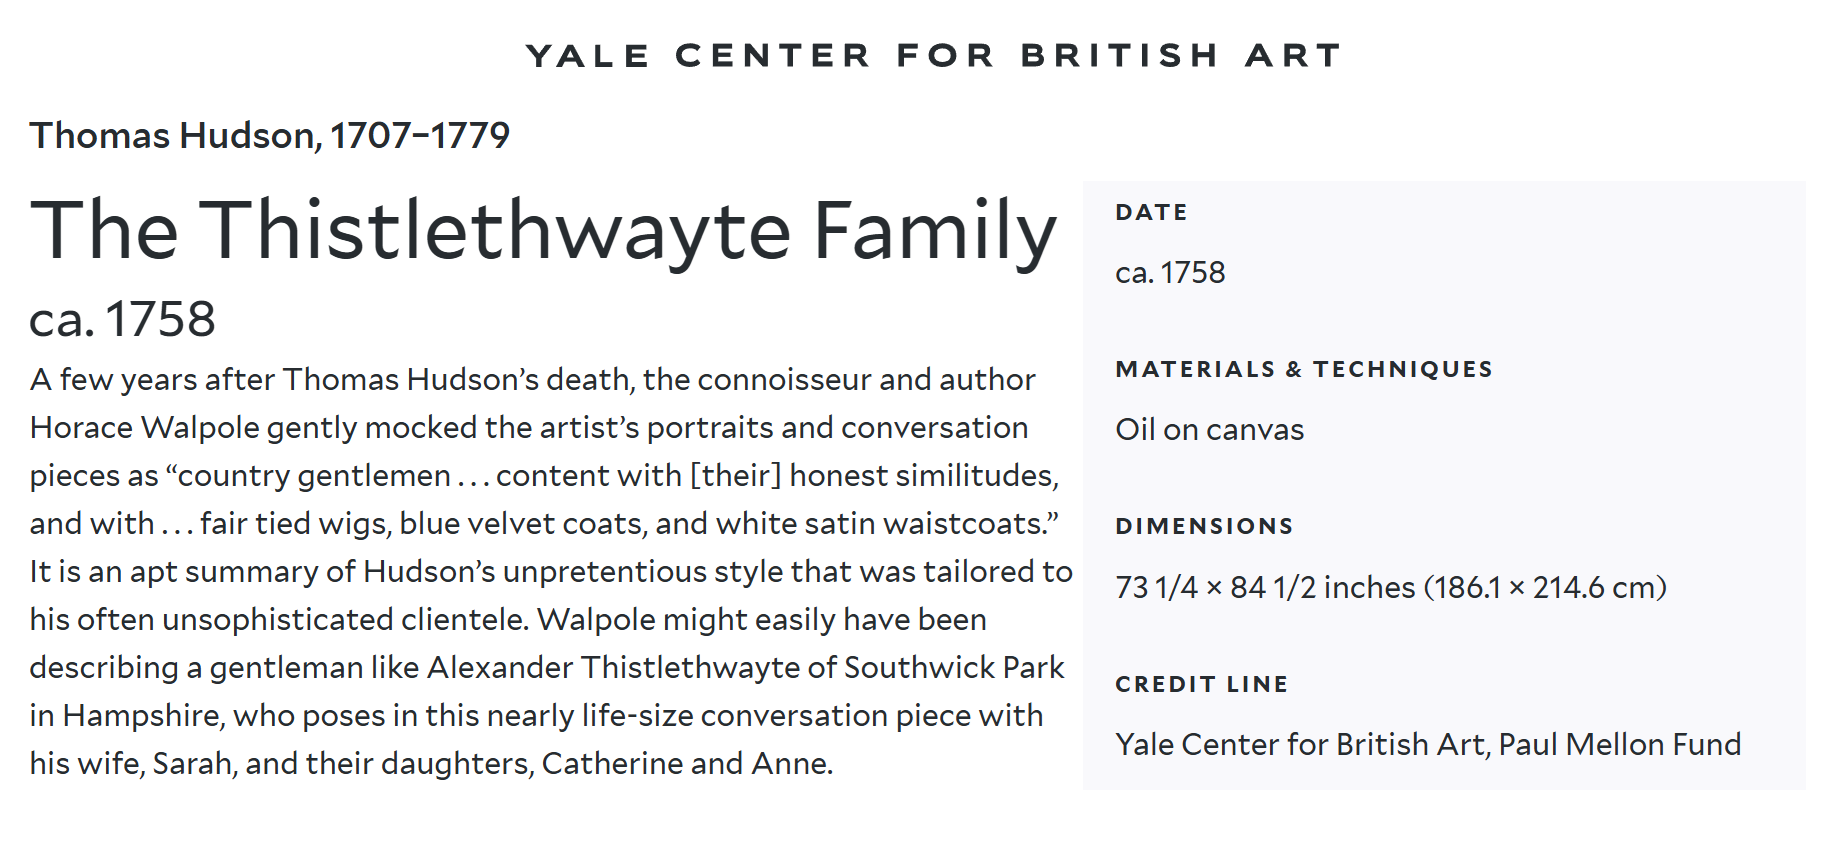This screenshot has width=1834, height=849.
Task: Click the quoted phrase country gentlemen
Action: [314, 476]
